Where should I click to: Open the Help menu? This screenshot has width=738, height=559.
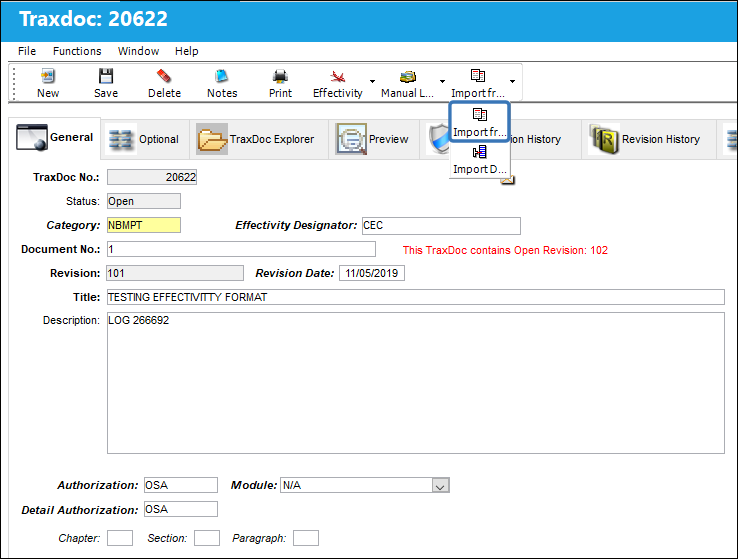(x=187, y=51)
